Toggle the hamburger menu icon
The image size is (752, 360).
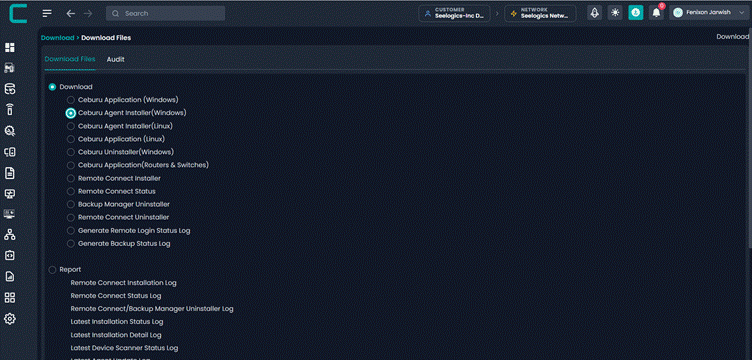[47, 13]
